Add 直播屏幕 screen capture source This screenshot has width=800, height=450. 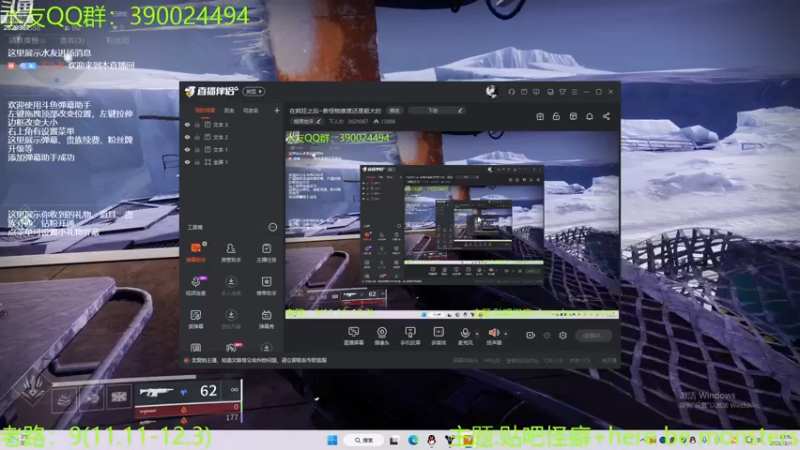[x=354, y=336]
